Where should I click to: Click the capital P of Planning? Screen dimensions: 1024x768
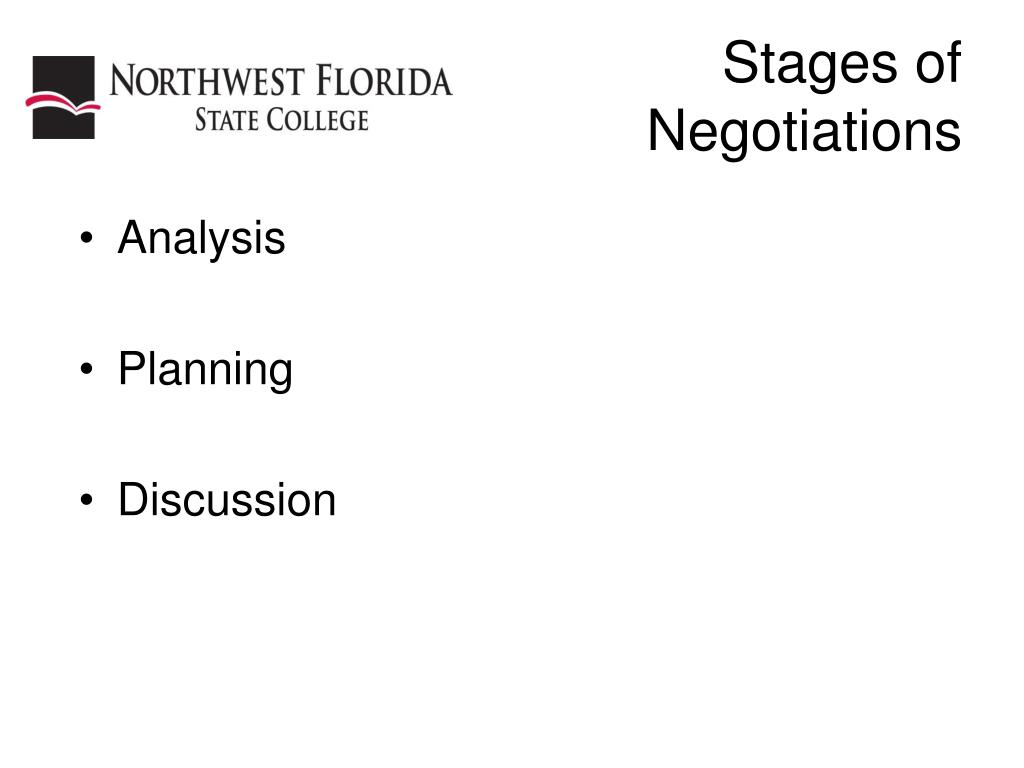[131, 368]
